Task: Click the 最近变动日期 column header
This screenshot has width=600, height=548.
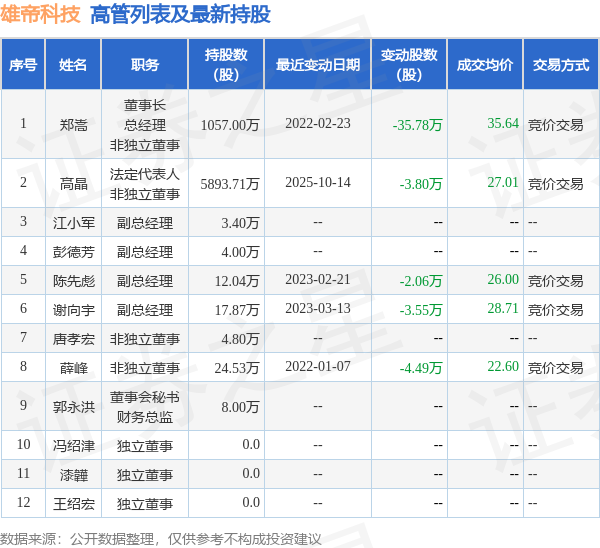Action: click(318, 65)
